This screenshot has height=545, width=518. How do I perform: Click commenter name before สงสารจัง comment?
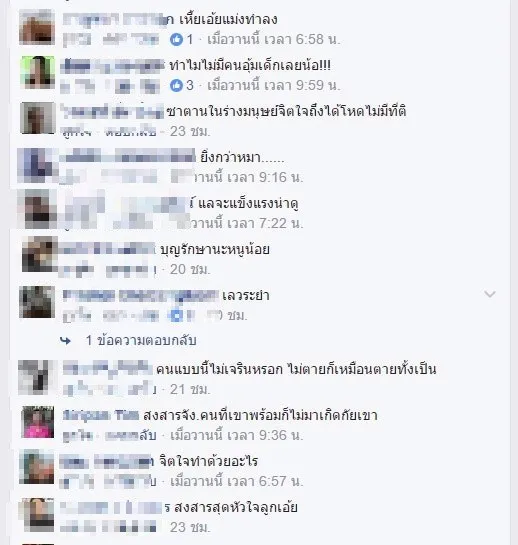(101, 415)
